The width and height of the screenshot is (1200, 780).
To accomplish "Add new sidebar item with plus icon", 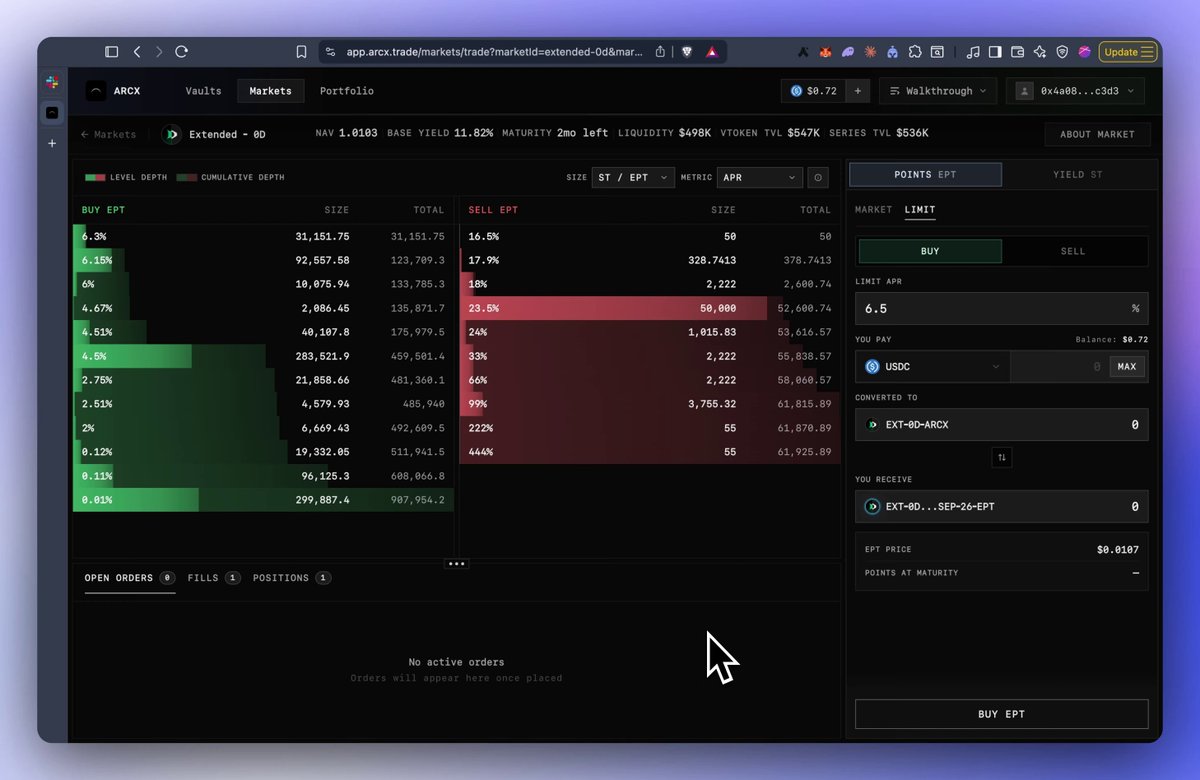I will click(52, 143).
